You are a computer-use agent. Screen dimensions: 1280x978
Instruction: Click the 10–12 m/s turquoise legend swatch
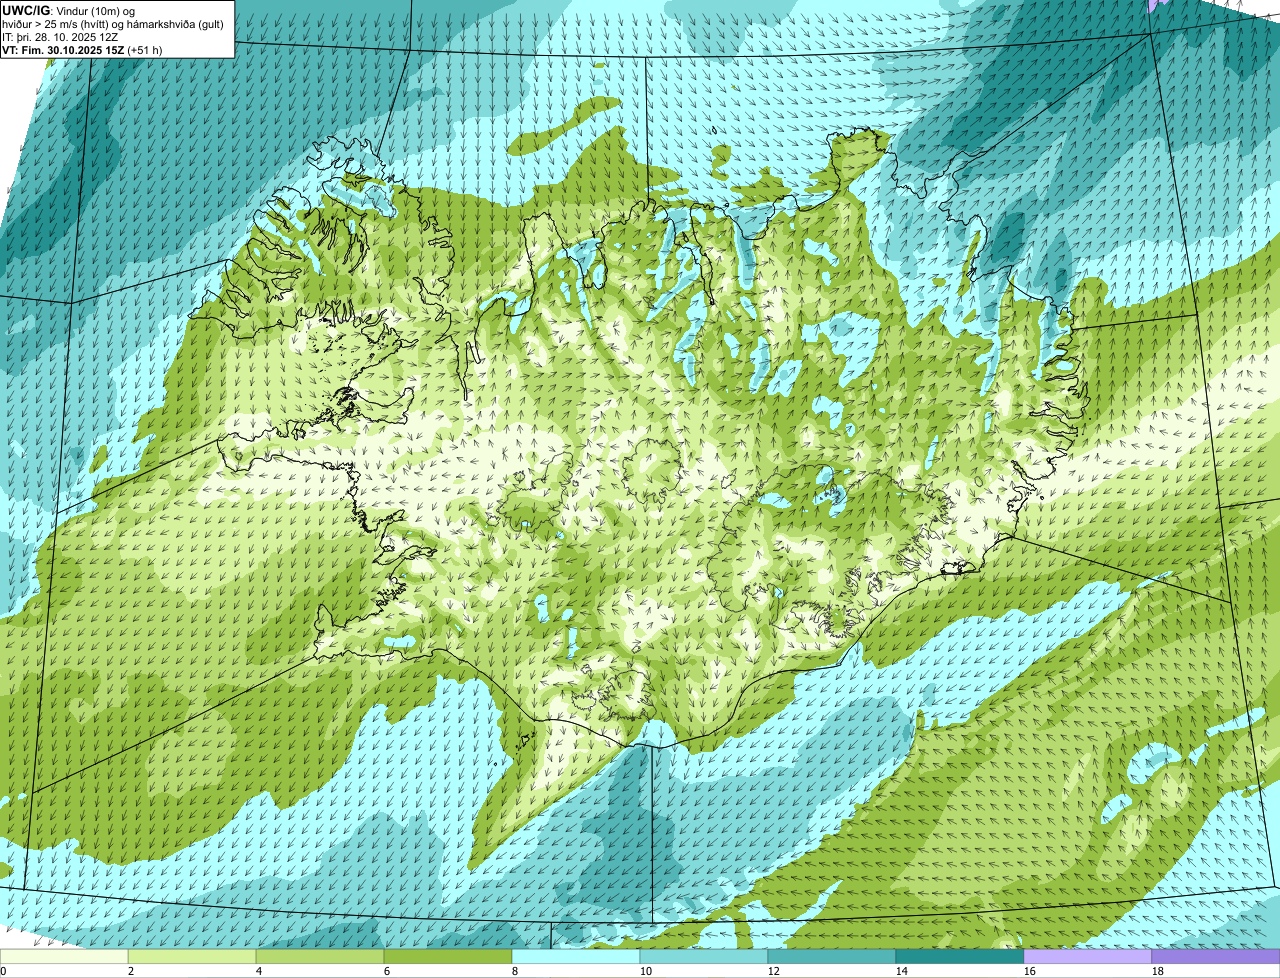click(x=704, y=956)
